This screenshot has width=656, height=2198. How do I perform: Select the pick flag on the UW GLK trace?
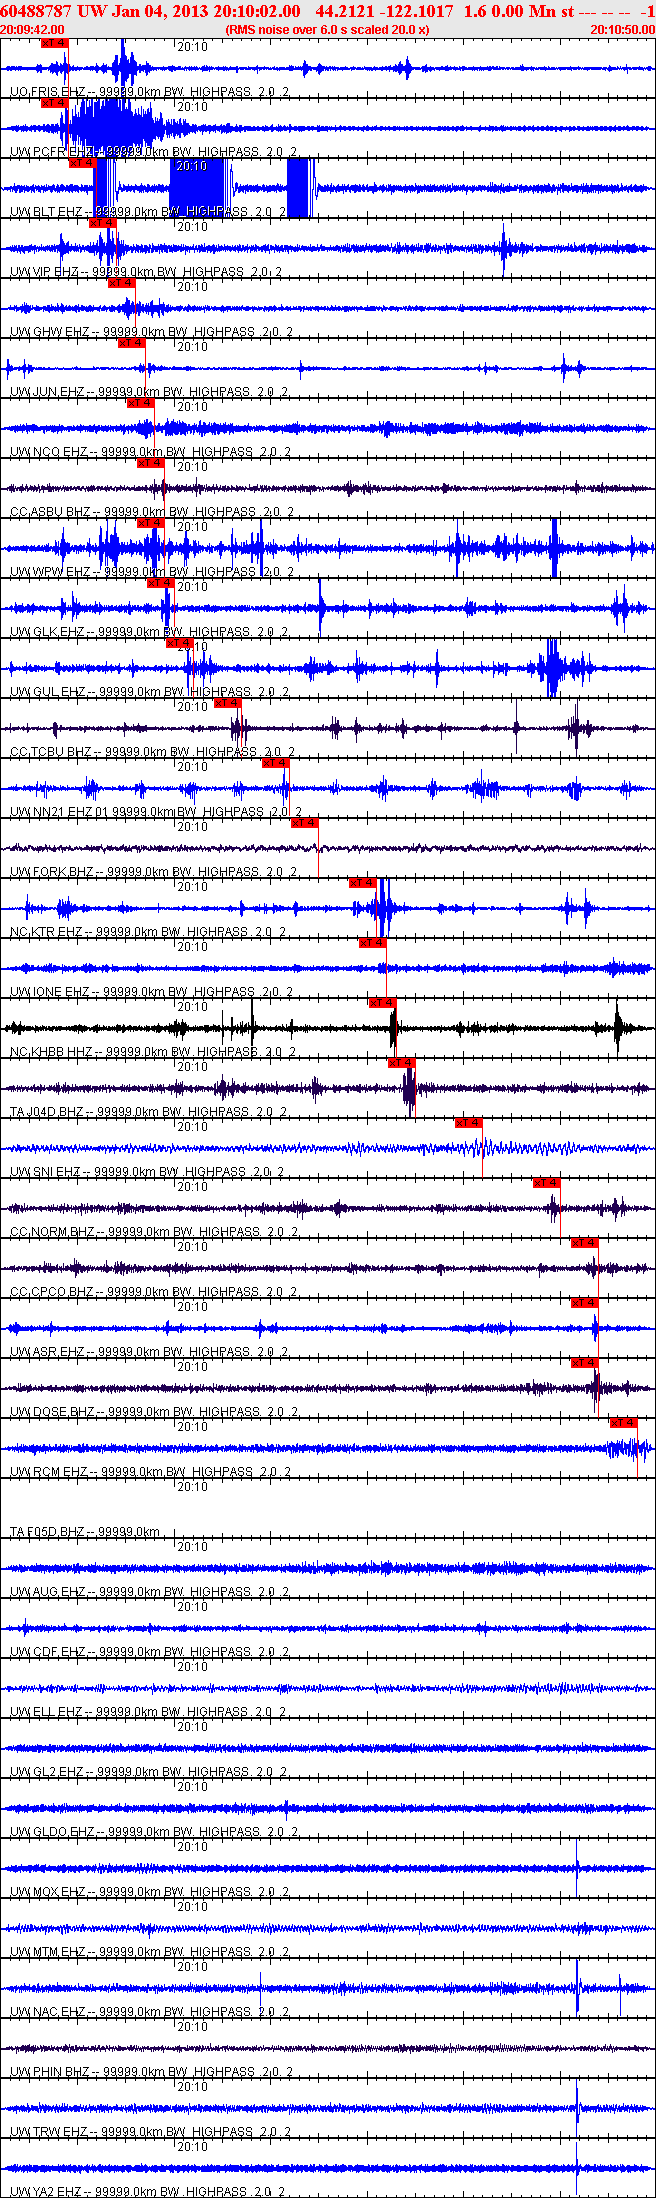[160, 583]
